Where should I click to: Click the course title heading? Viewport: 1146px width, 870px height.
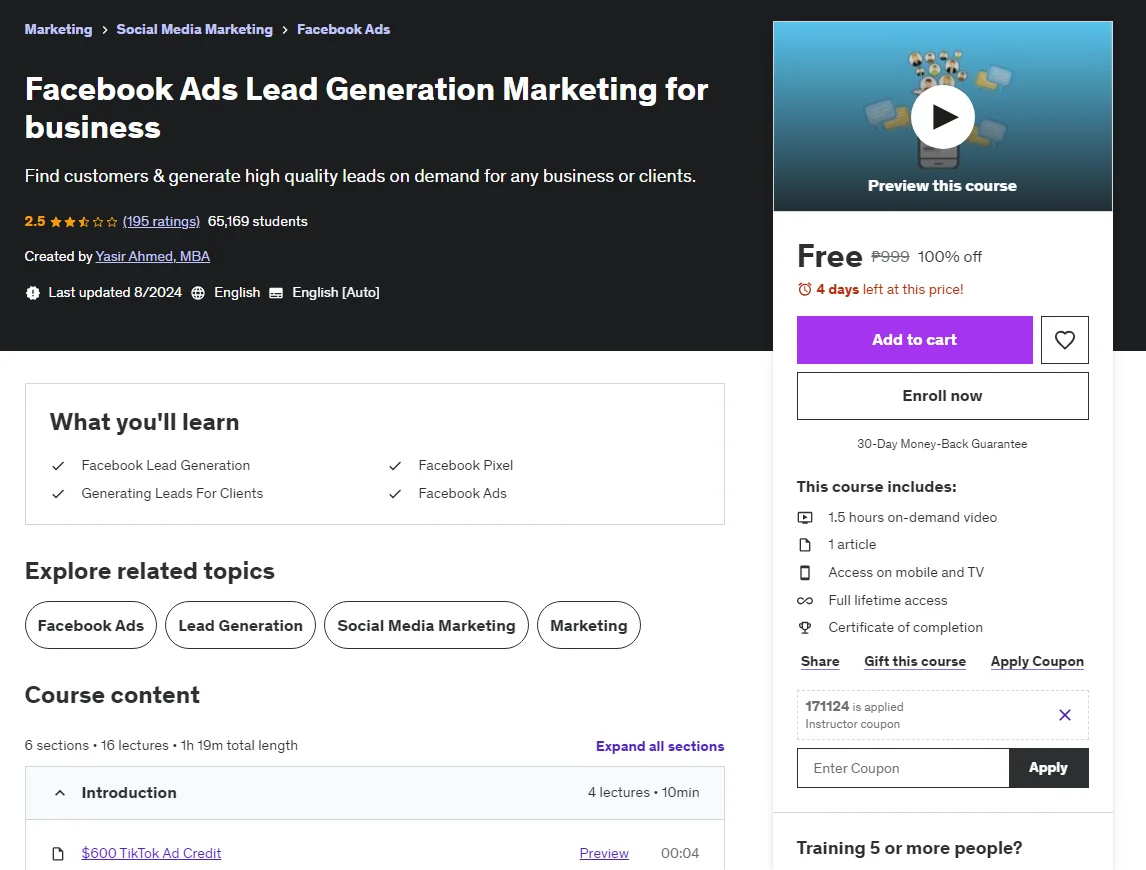tap(366, 108)
